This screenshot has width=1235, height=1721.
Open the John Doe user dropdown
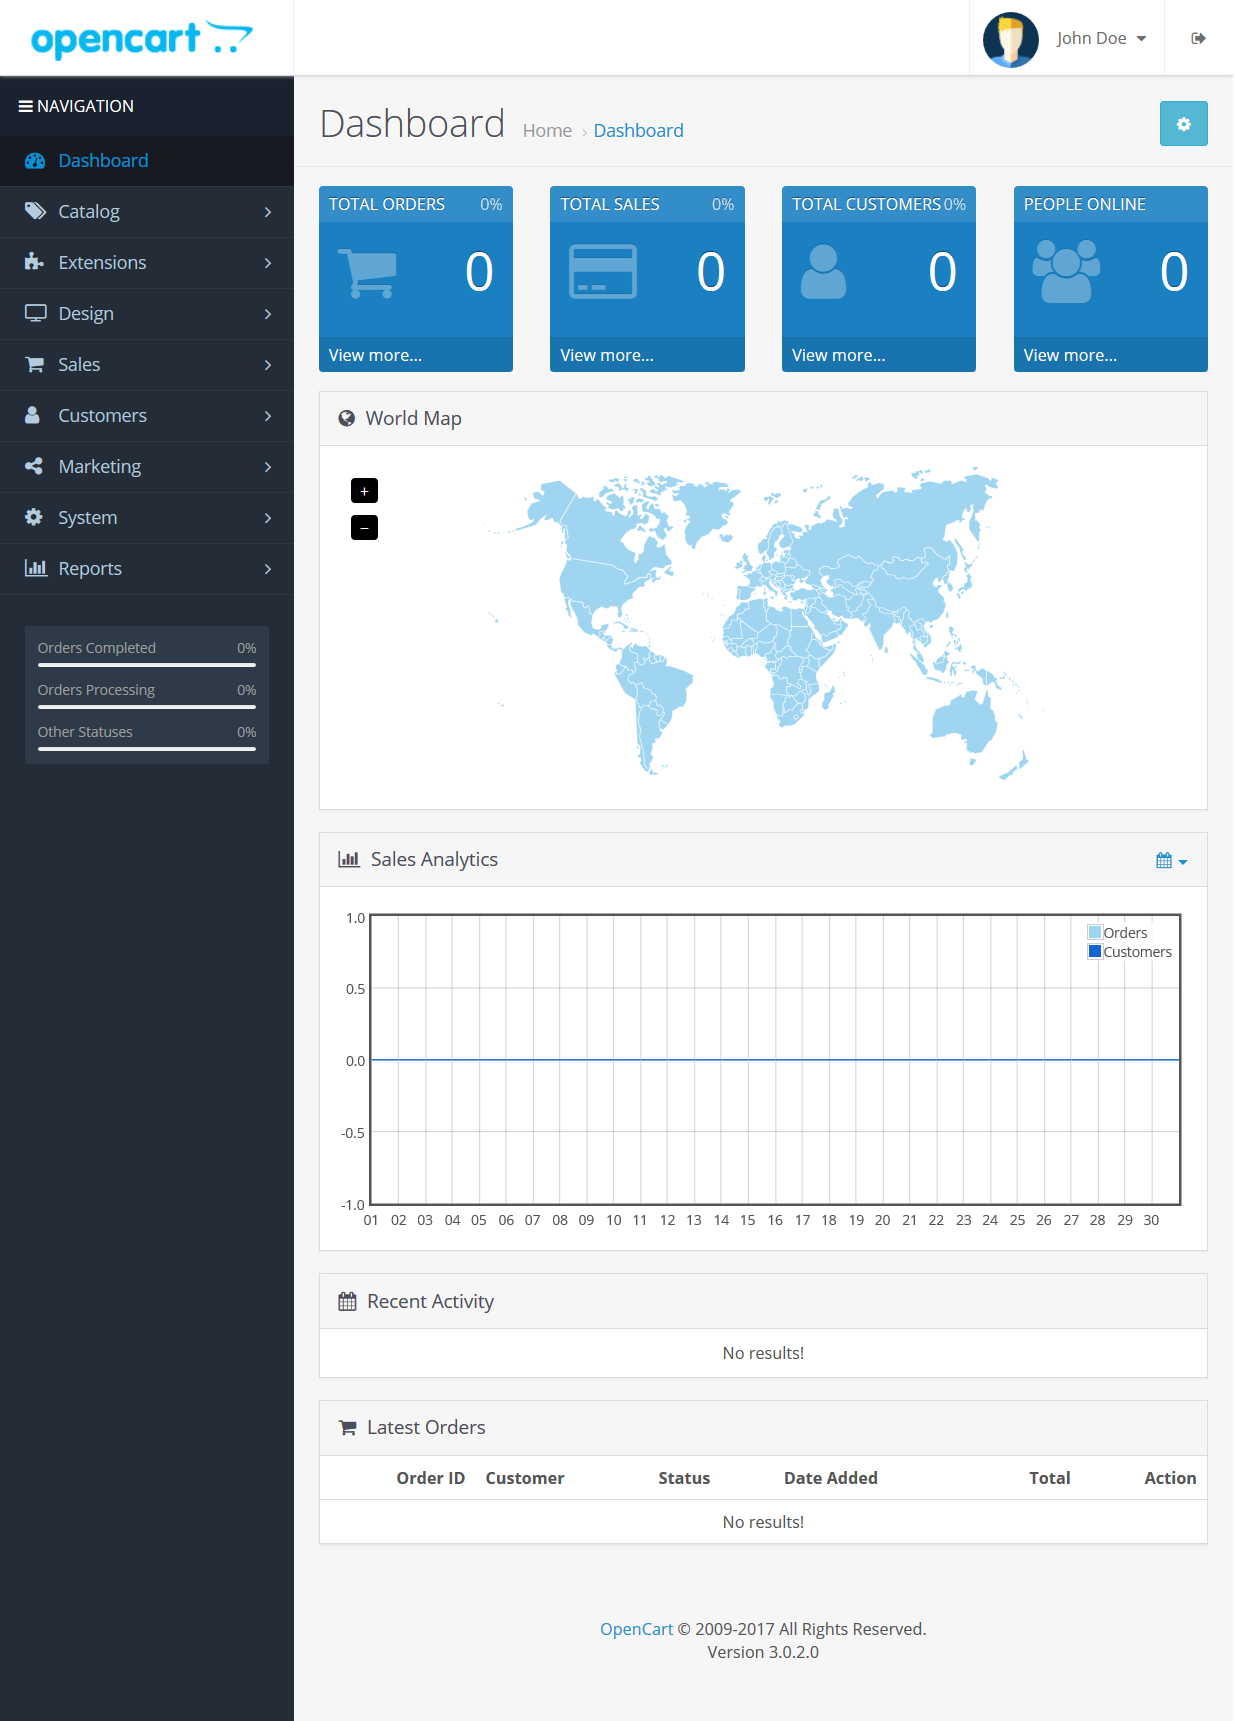[x=1101, y=38]
